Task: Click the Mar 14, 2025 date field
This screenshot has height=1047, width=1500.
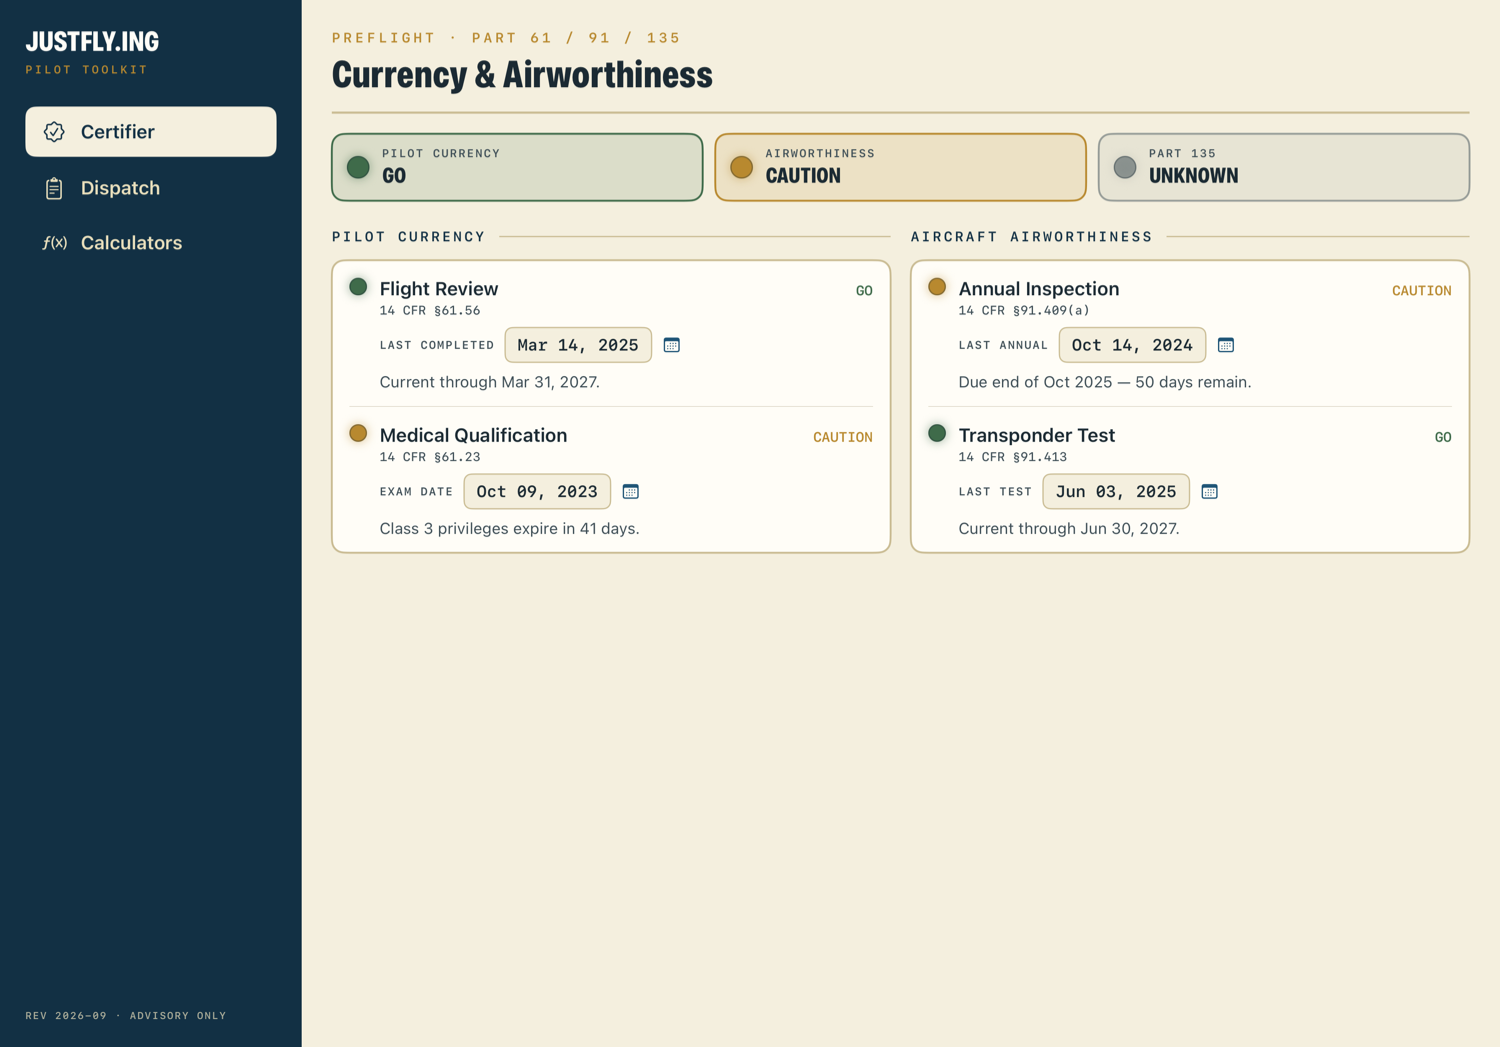Action: 578,345
